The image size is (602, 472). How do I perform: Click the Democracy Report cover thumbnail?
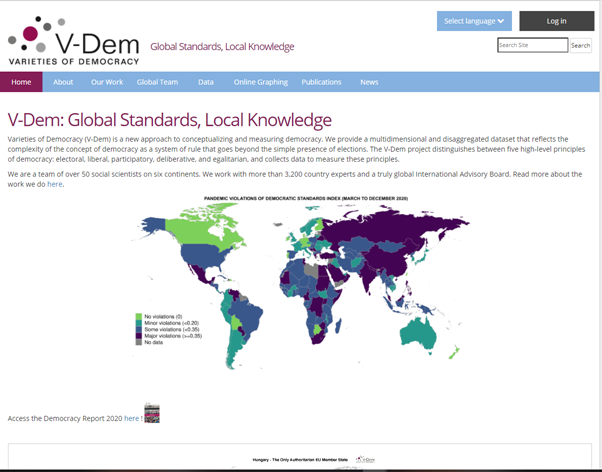(x=152, y=413)
